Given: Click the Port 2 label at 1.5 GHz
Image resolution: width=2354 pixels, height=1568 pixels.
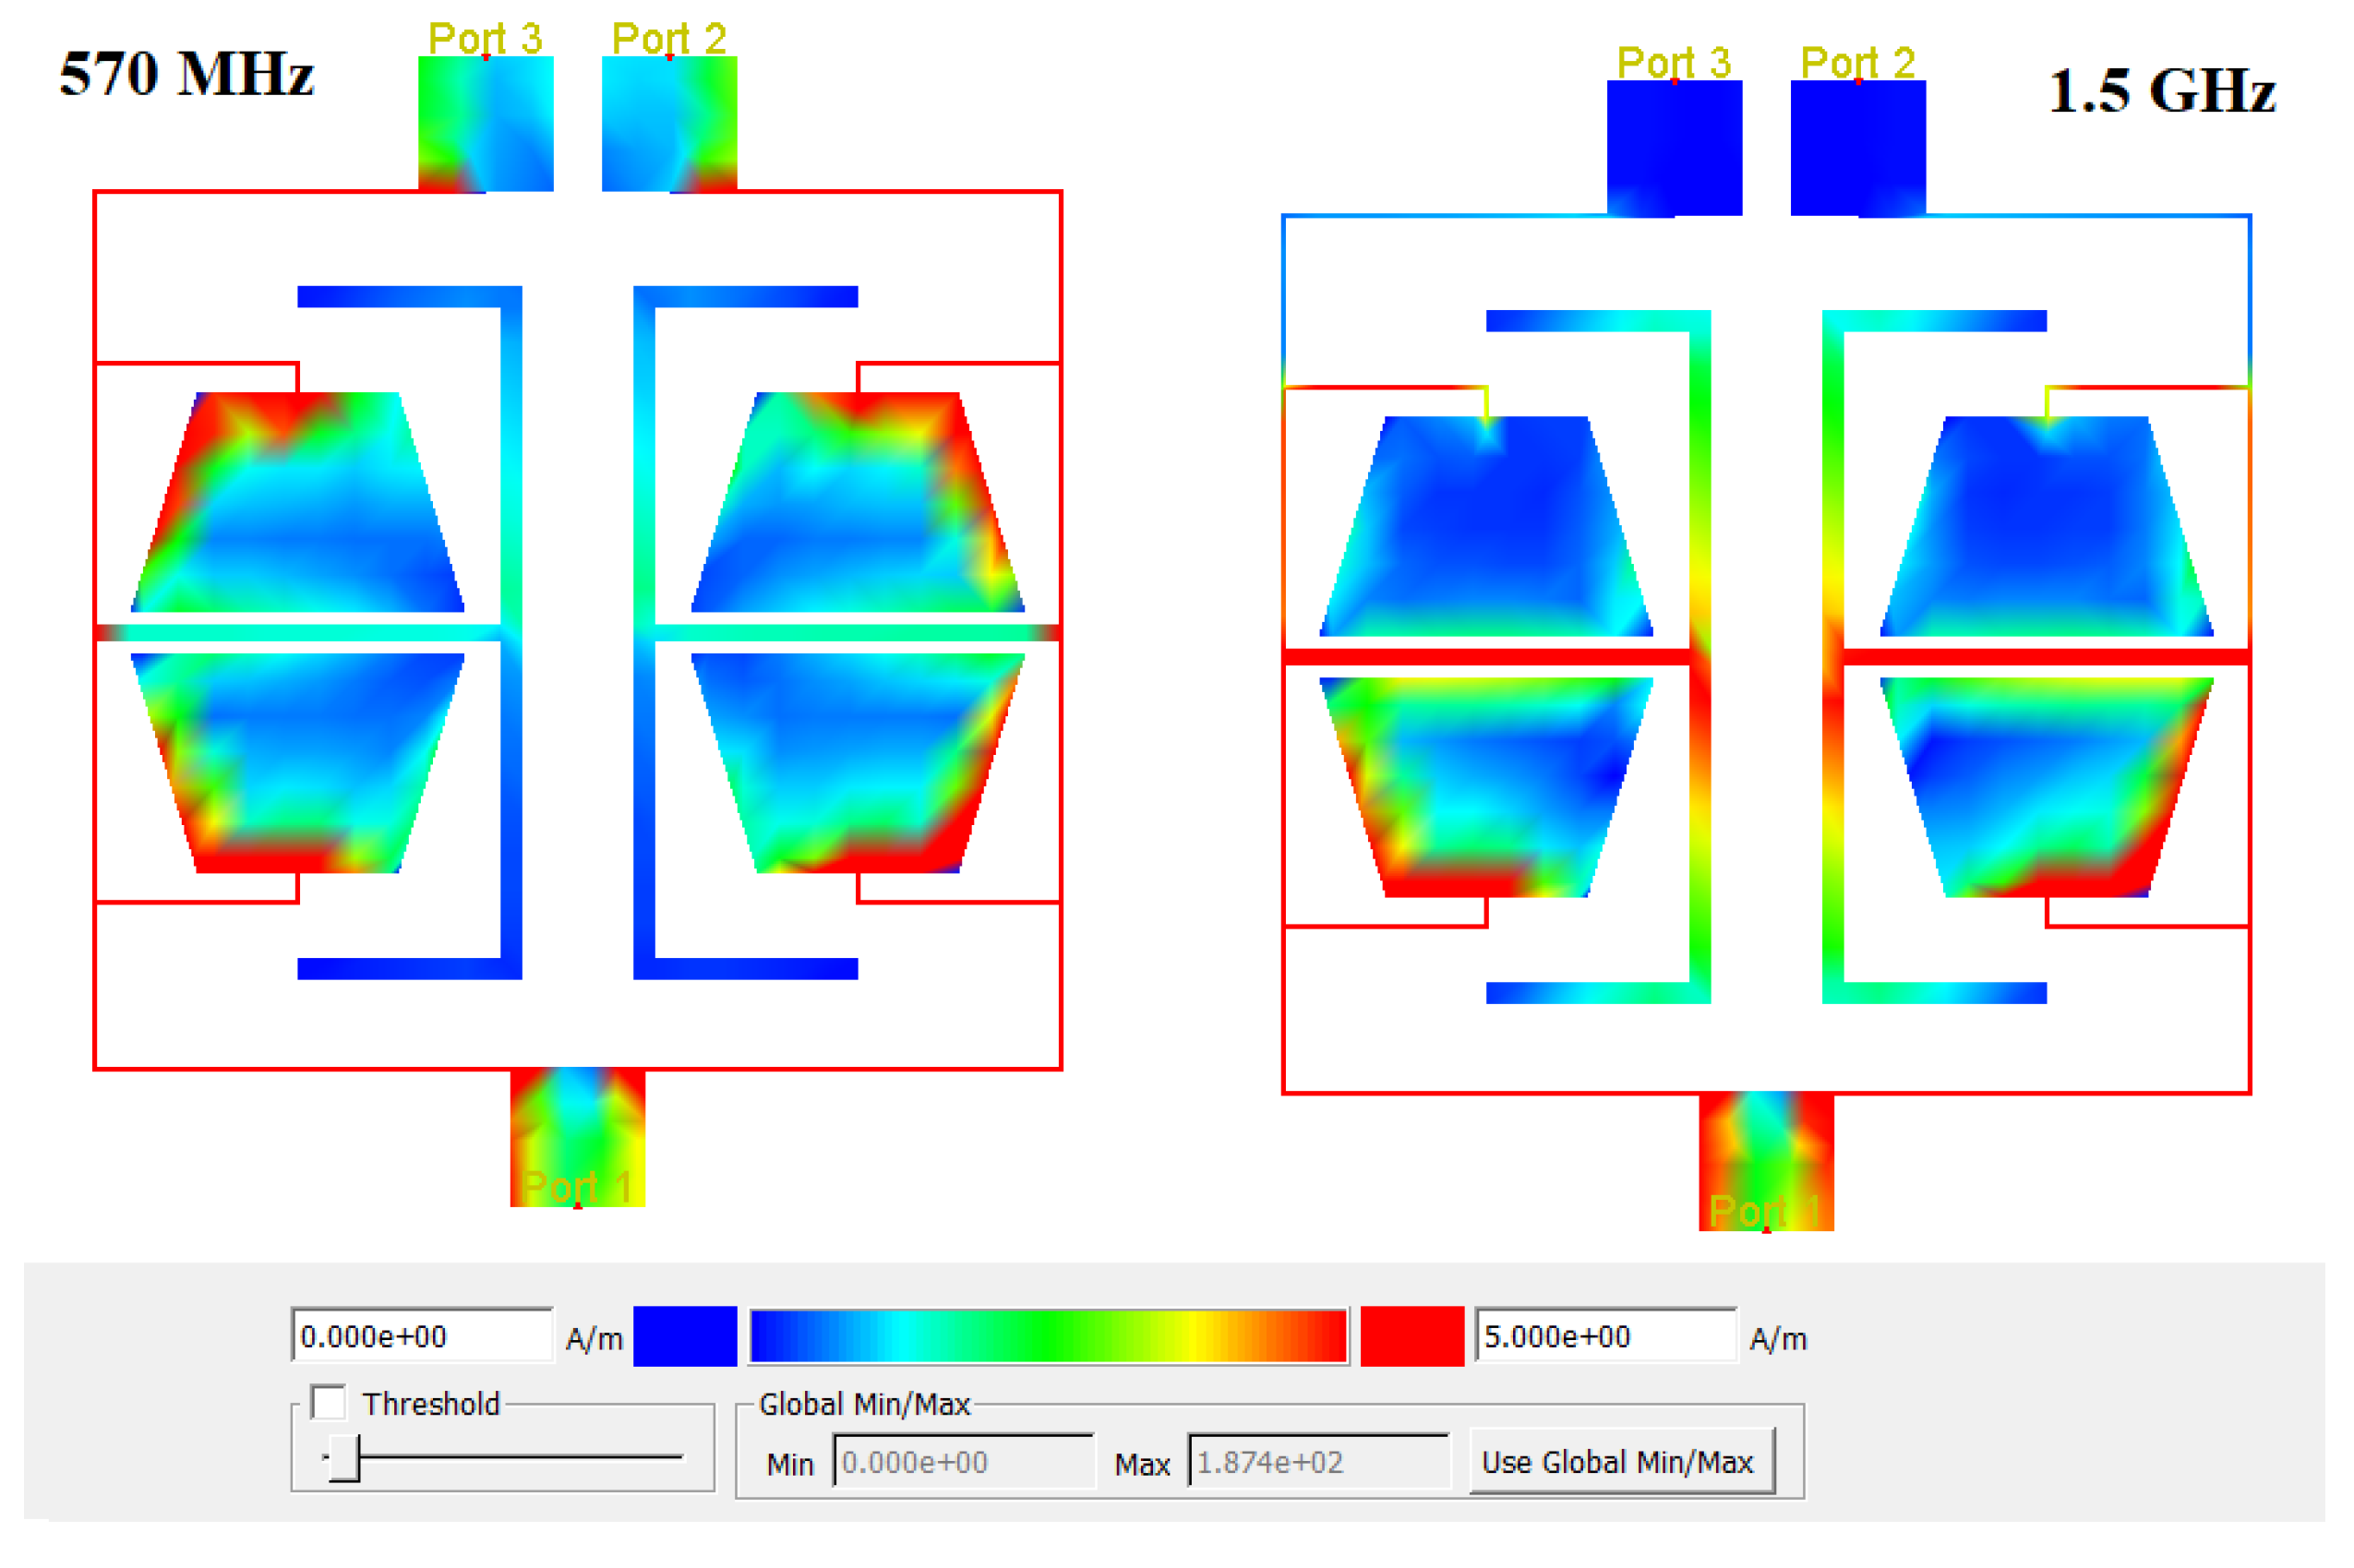Looking at the screenshot, I should (1857, 63).
